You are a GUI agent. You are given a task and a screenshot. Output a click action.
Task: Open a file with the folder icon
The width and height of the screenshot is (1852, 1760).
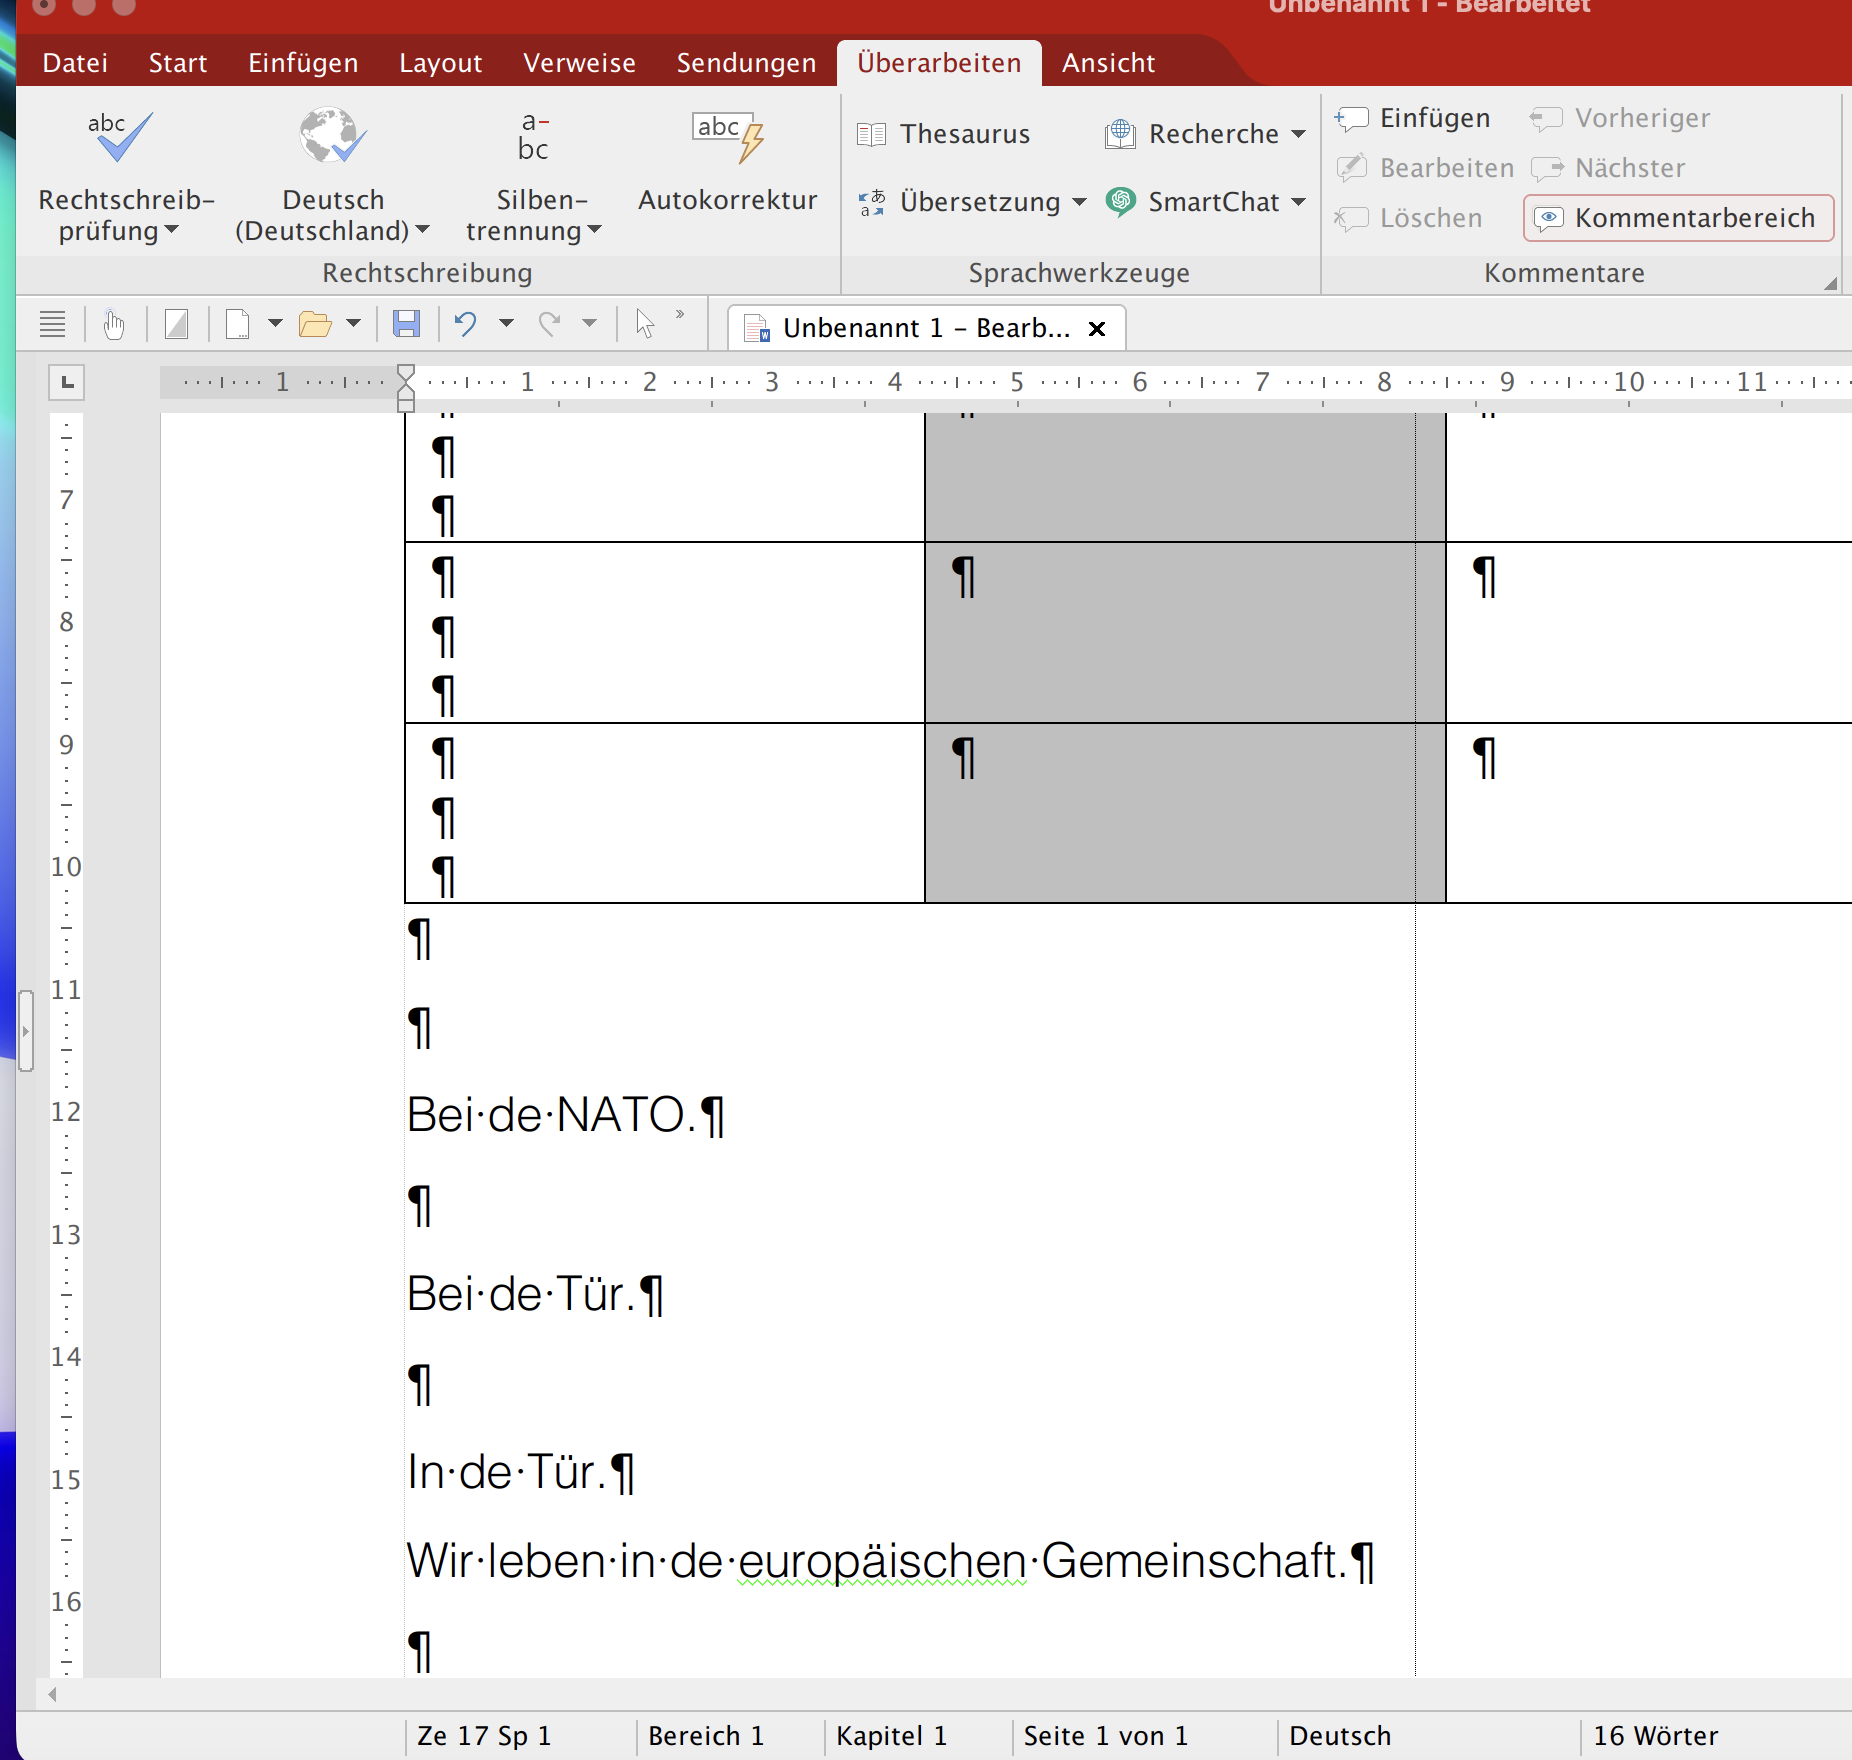[315, 323]
